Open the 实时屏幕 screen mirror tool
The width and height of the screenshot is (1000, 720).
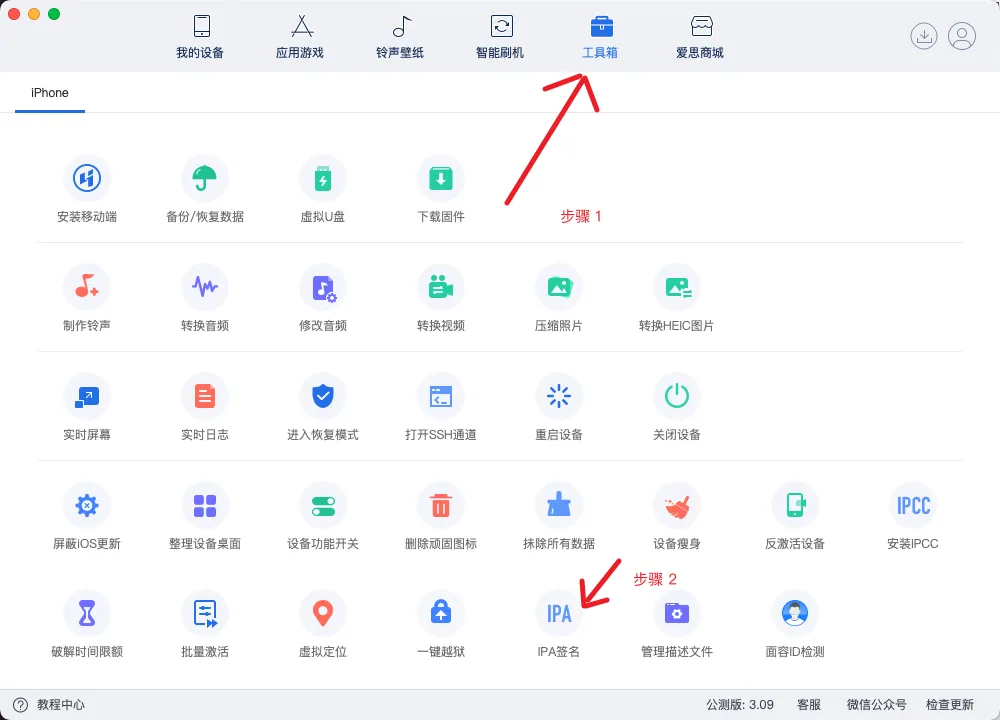87,397
